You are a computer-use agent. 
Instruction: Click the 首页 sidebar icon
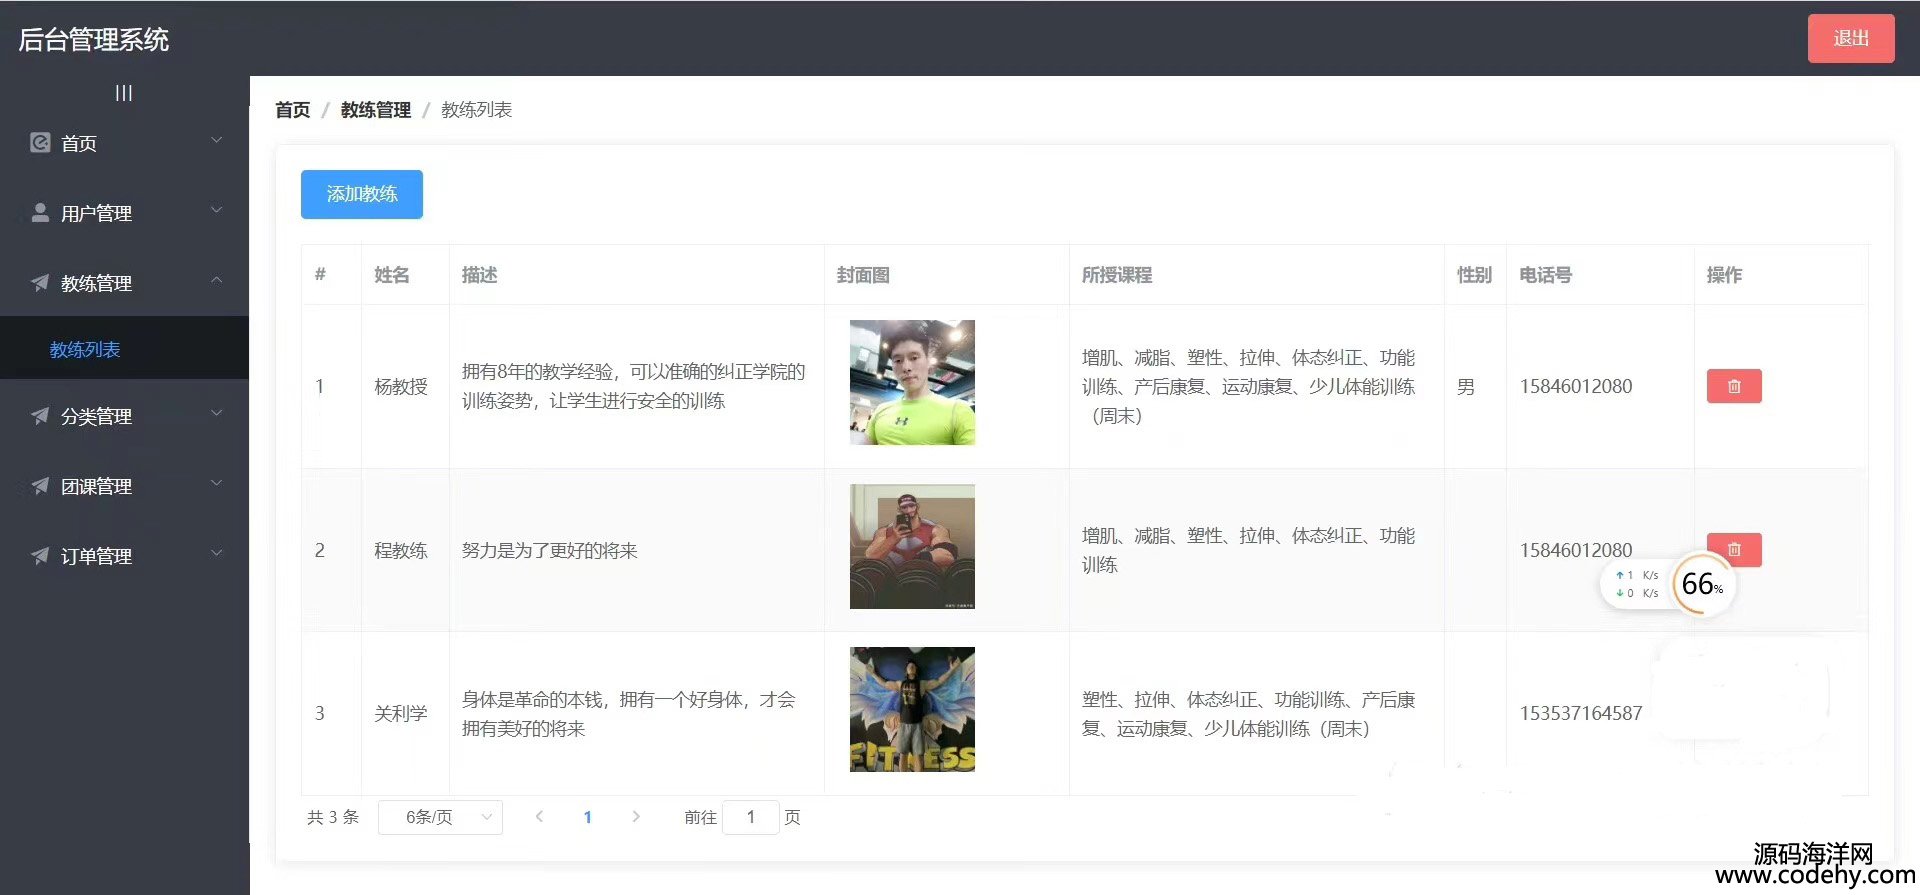40,143
